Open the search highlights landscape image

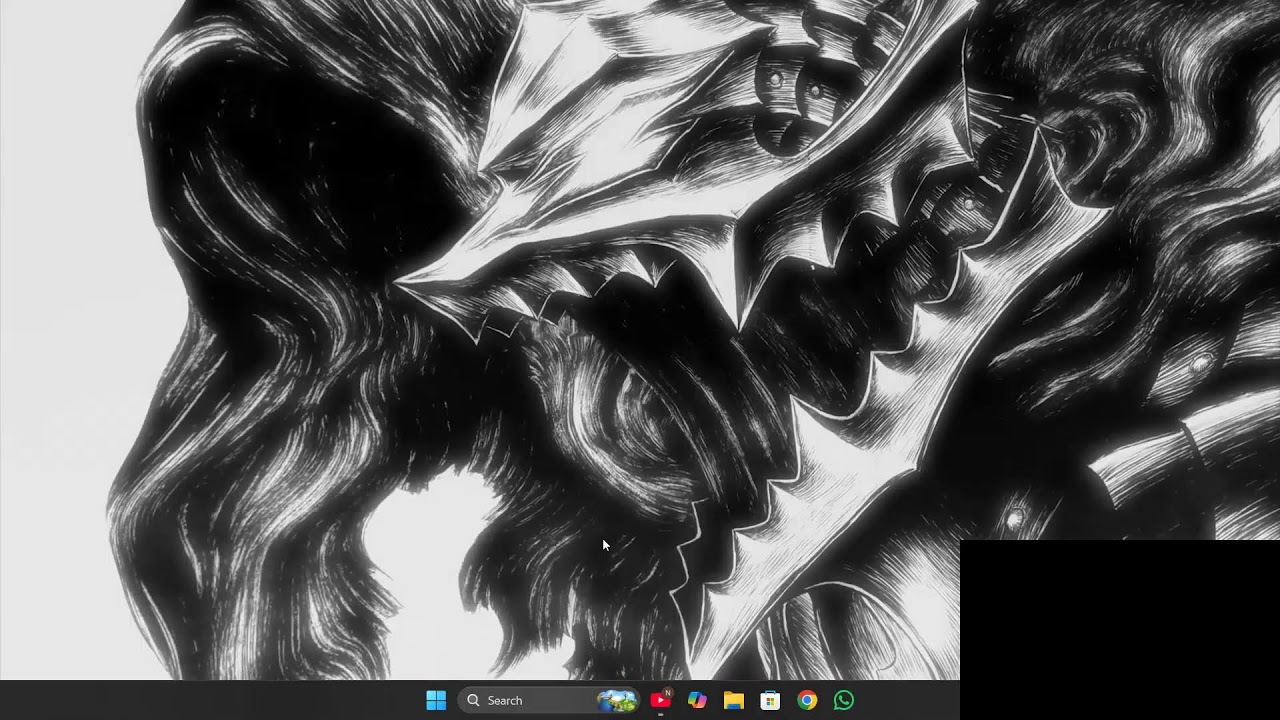coord(617,700)
